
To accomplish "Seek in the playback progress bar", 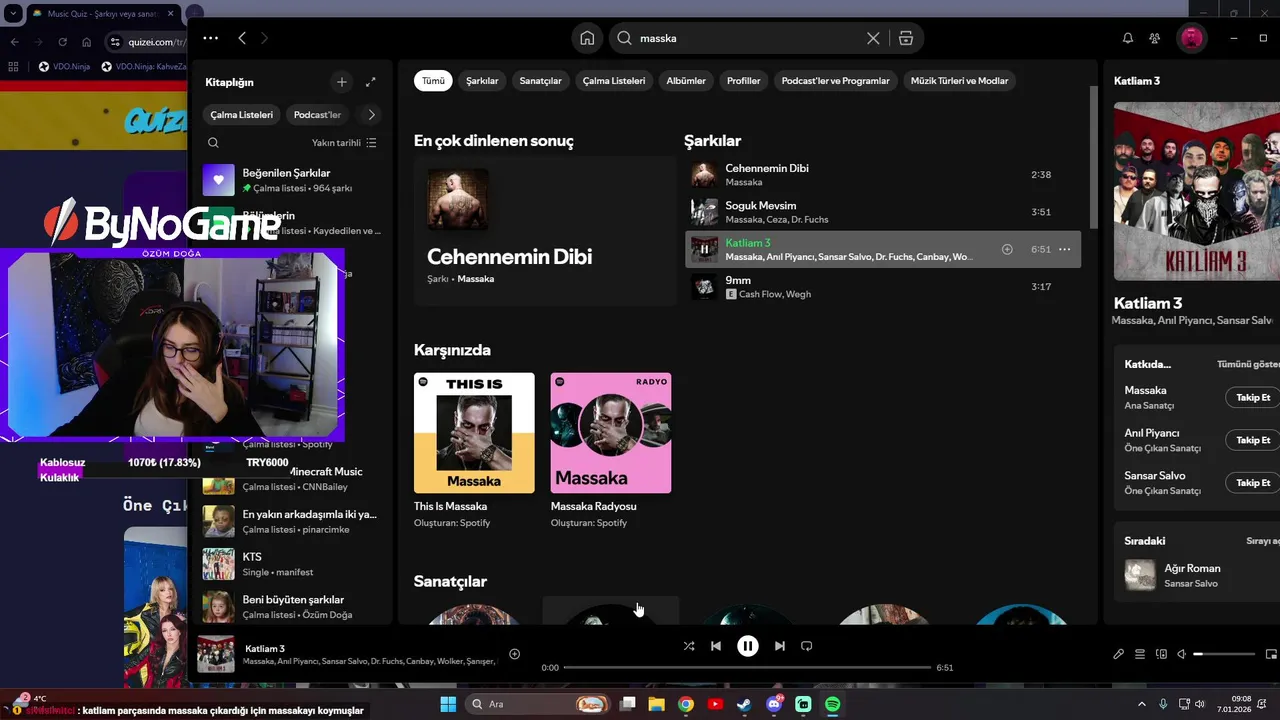I will pyautogui.click(x=747, y=667).
